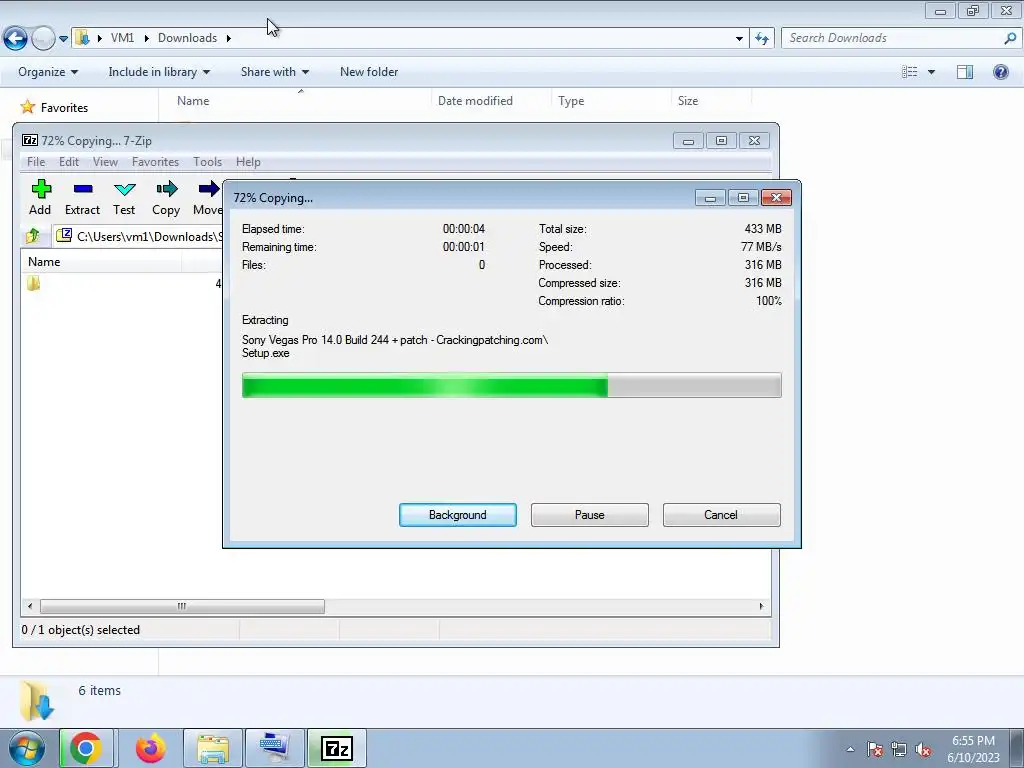Expand the VM1 breadcrumb arrow
1024x768 pixels.
point(146,38)
